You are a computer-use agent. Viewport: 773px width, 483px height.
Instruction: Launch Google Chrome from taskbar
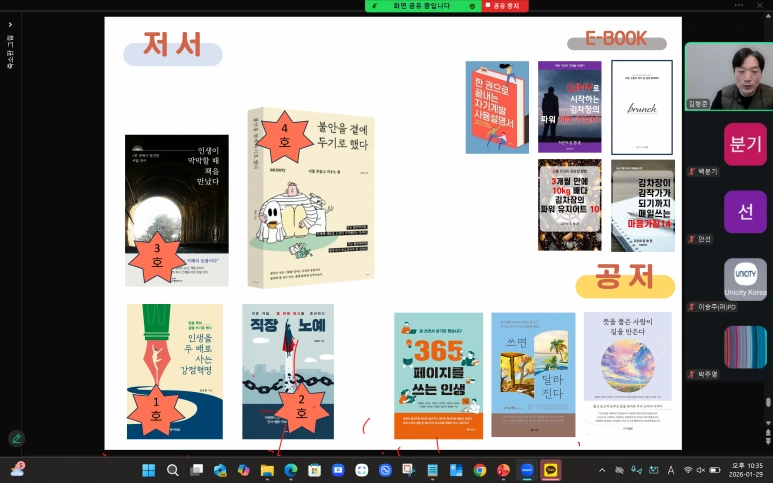480,470
